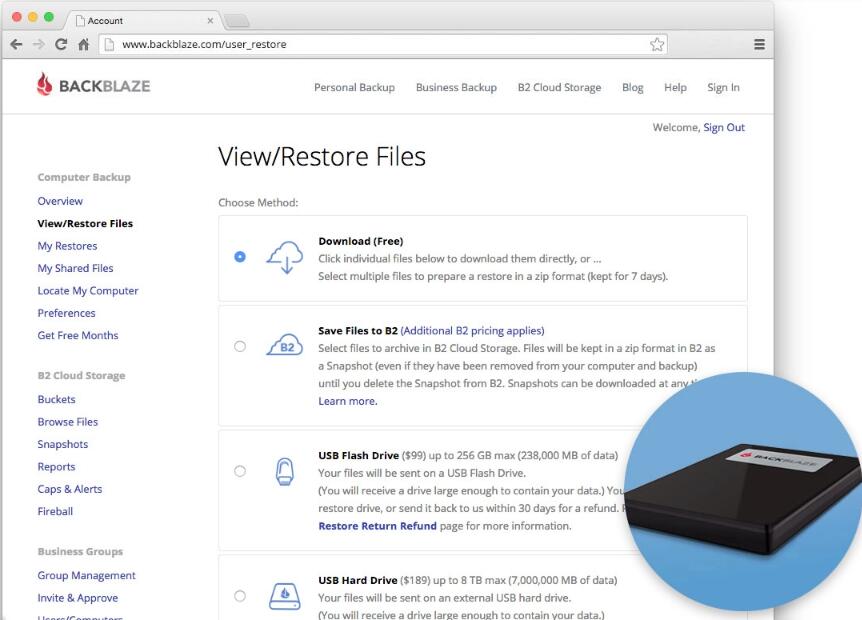Go back with browser back arrow
862x620 pixels.
[x=16, y=45]
